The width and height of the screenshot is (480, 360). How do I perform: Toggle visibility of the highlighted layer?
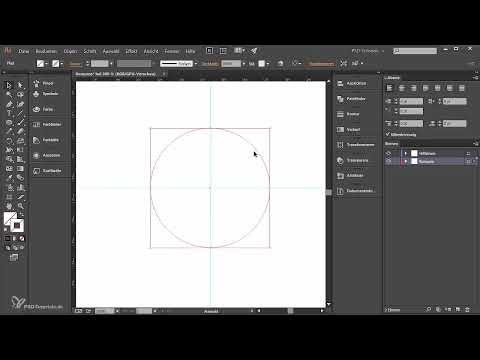(389, 161)
